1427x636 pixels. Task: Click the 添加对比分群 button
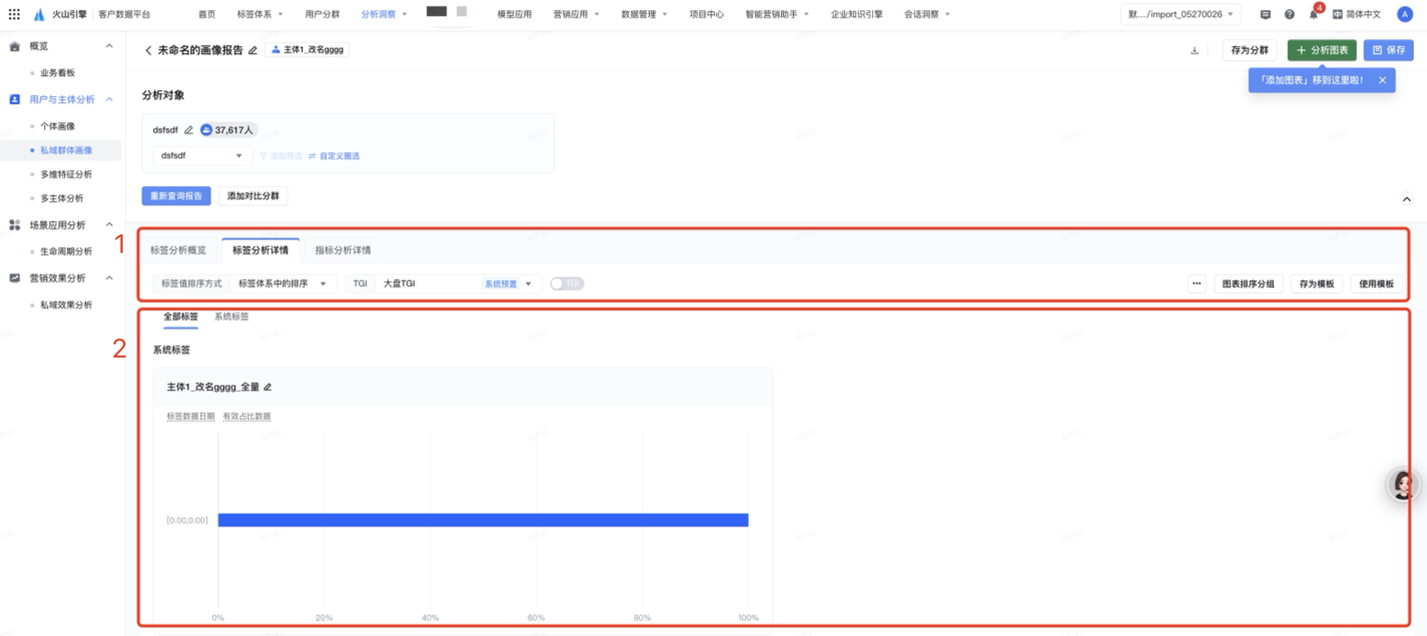253,196
